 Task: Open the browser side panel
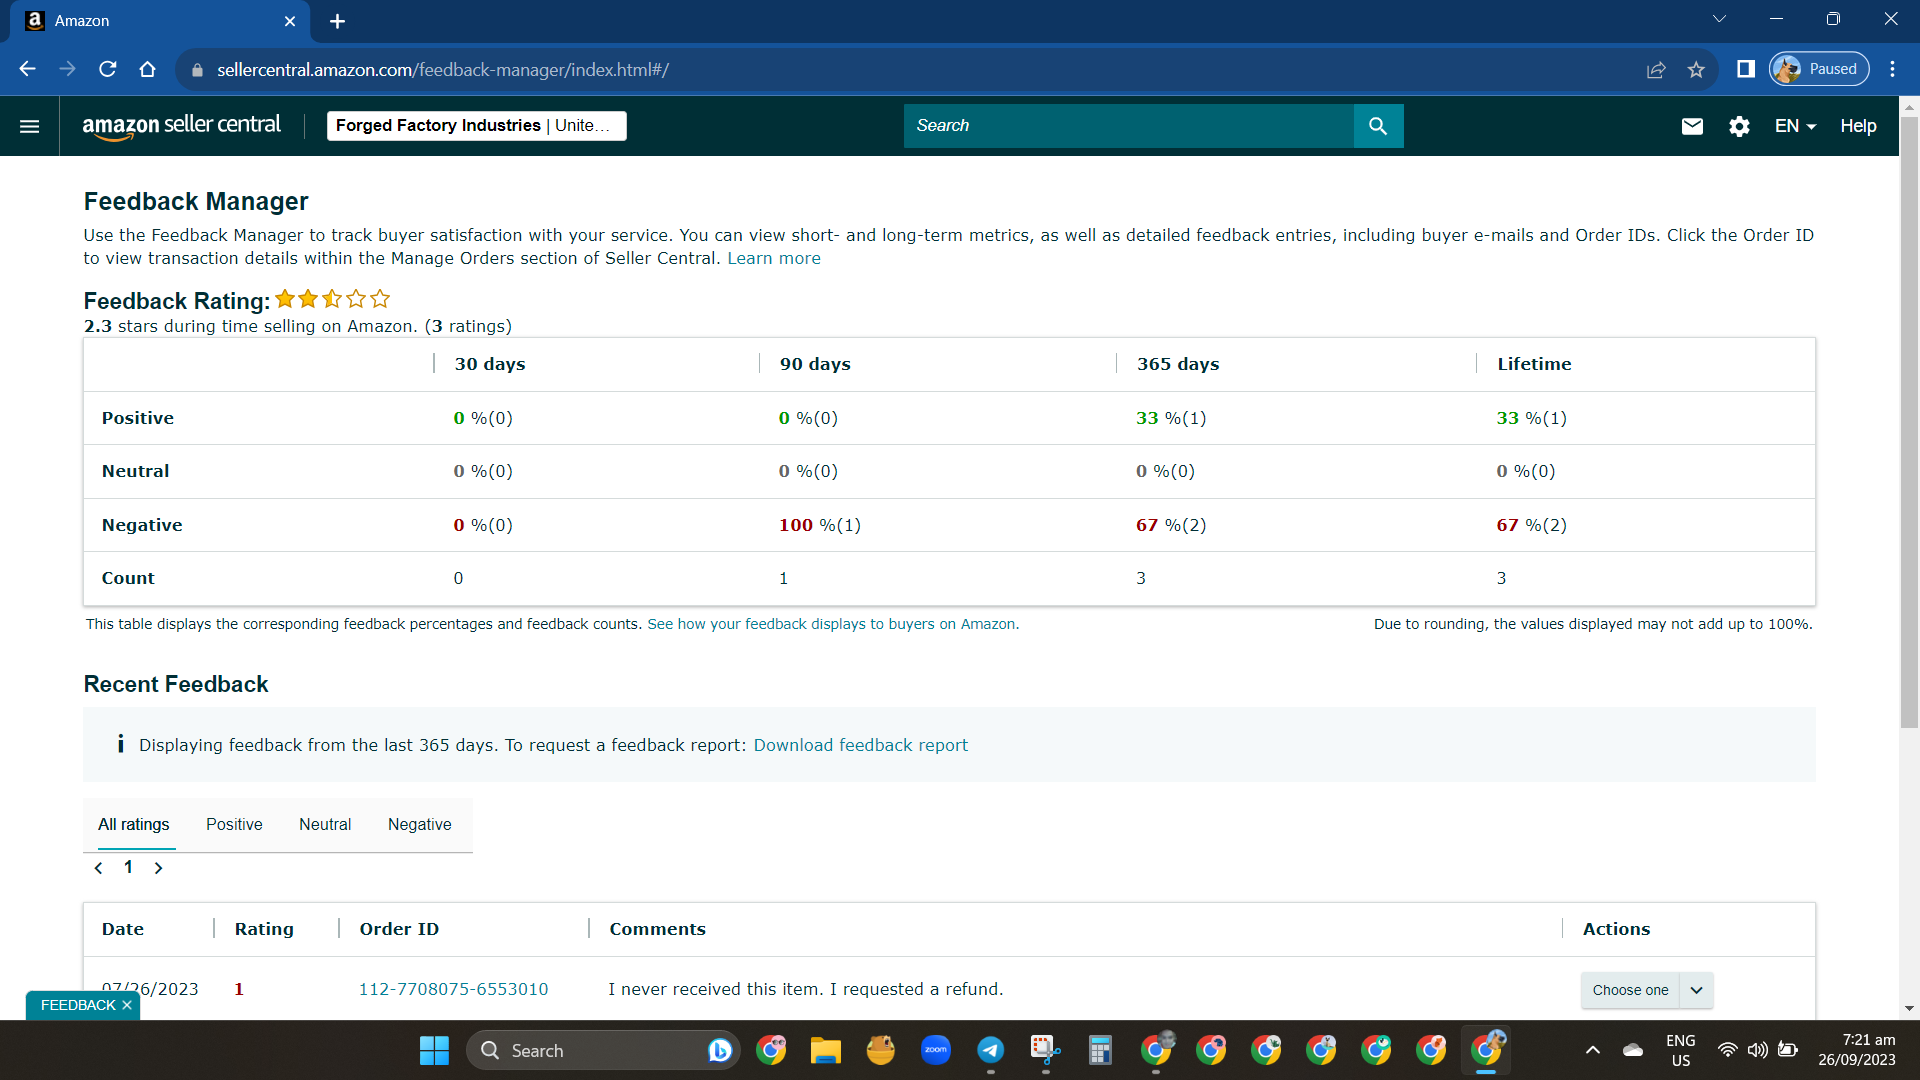coord(1746,69)
